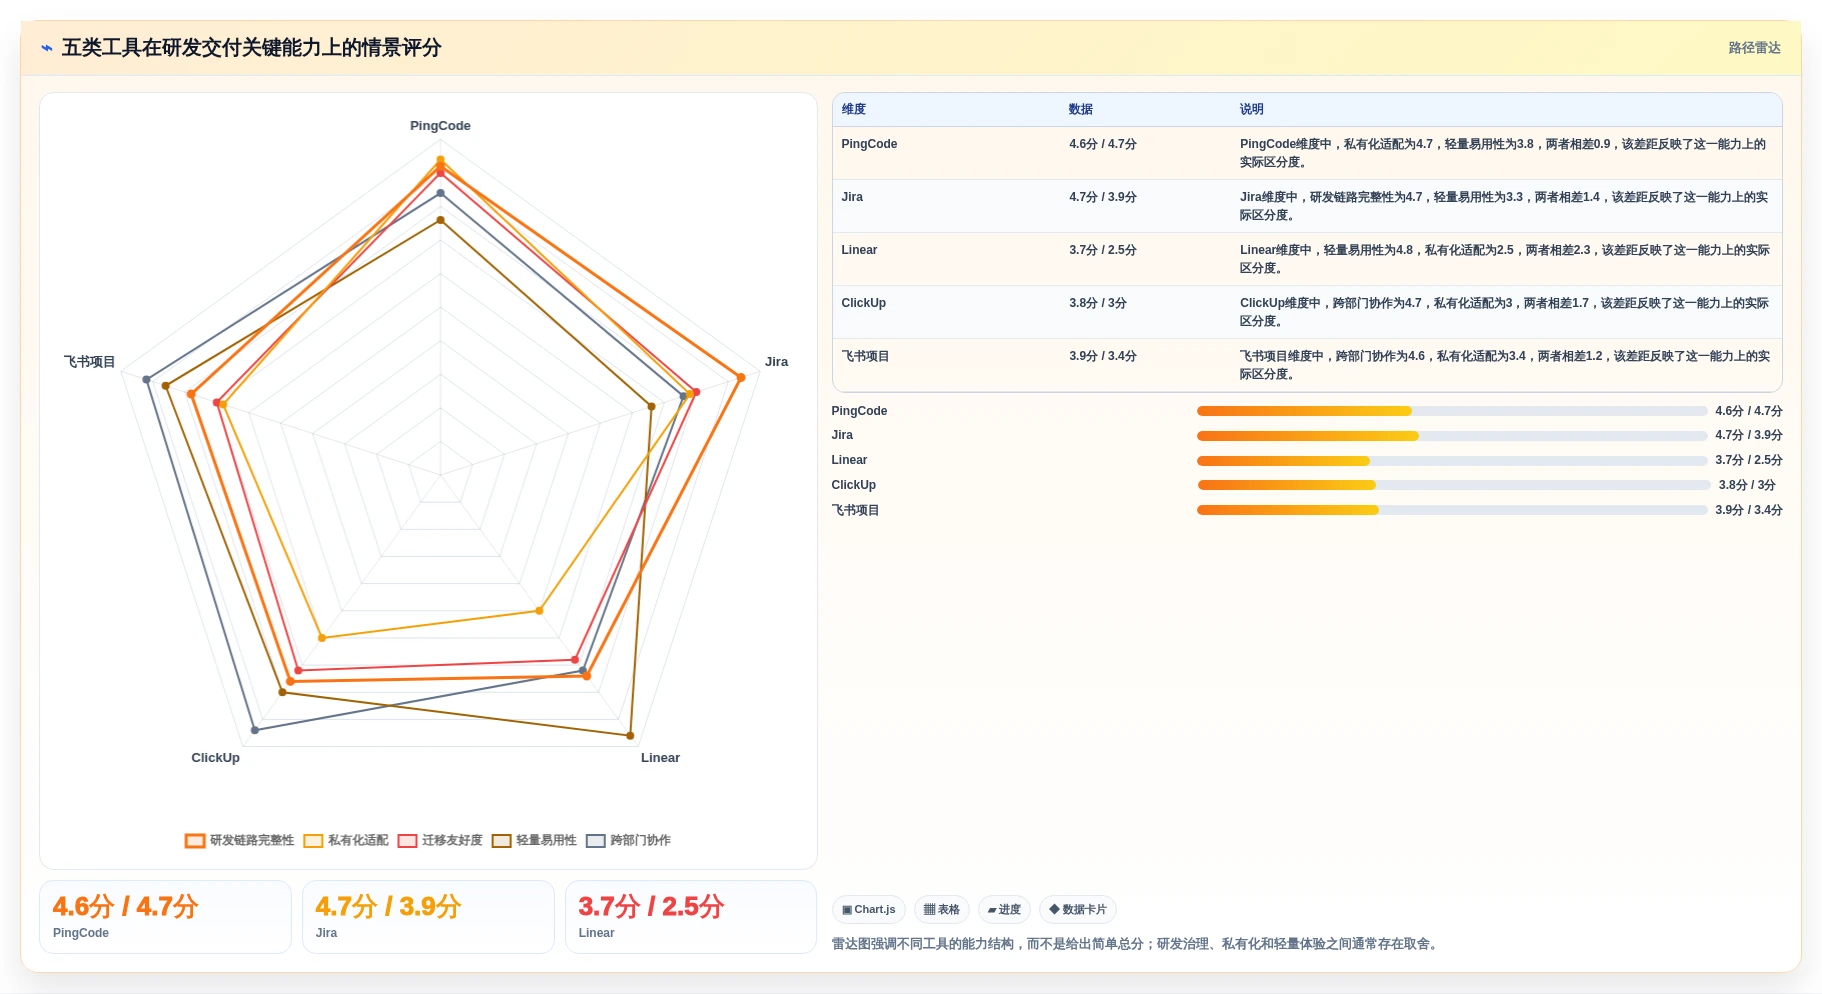Screen dimensions: 1822x994
Task: Select the PingCode table row name
Action: 869,144
